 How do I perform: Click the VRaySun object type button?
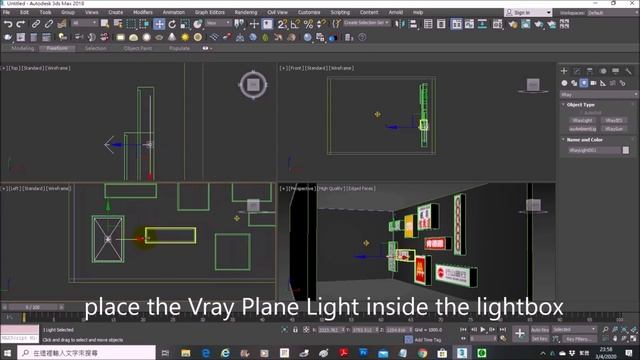coord(613,129)
